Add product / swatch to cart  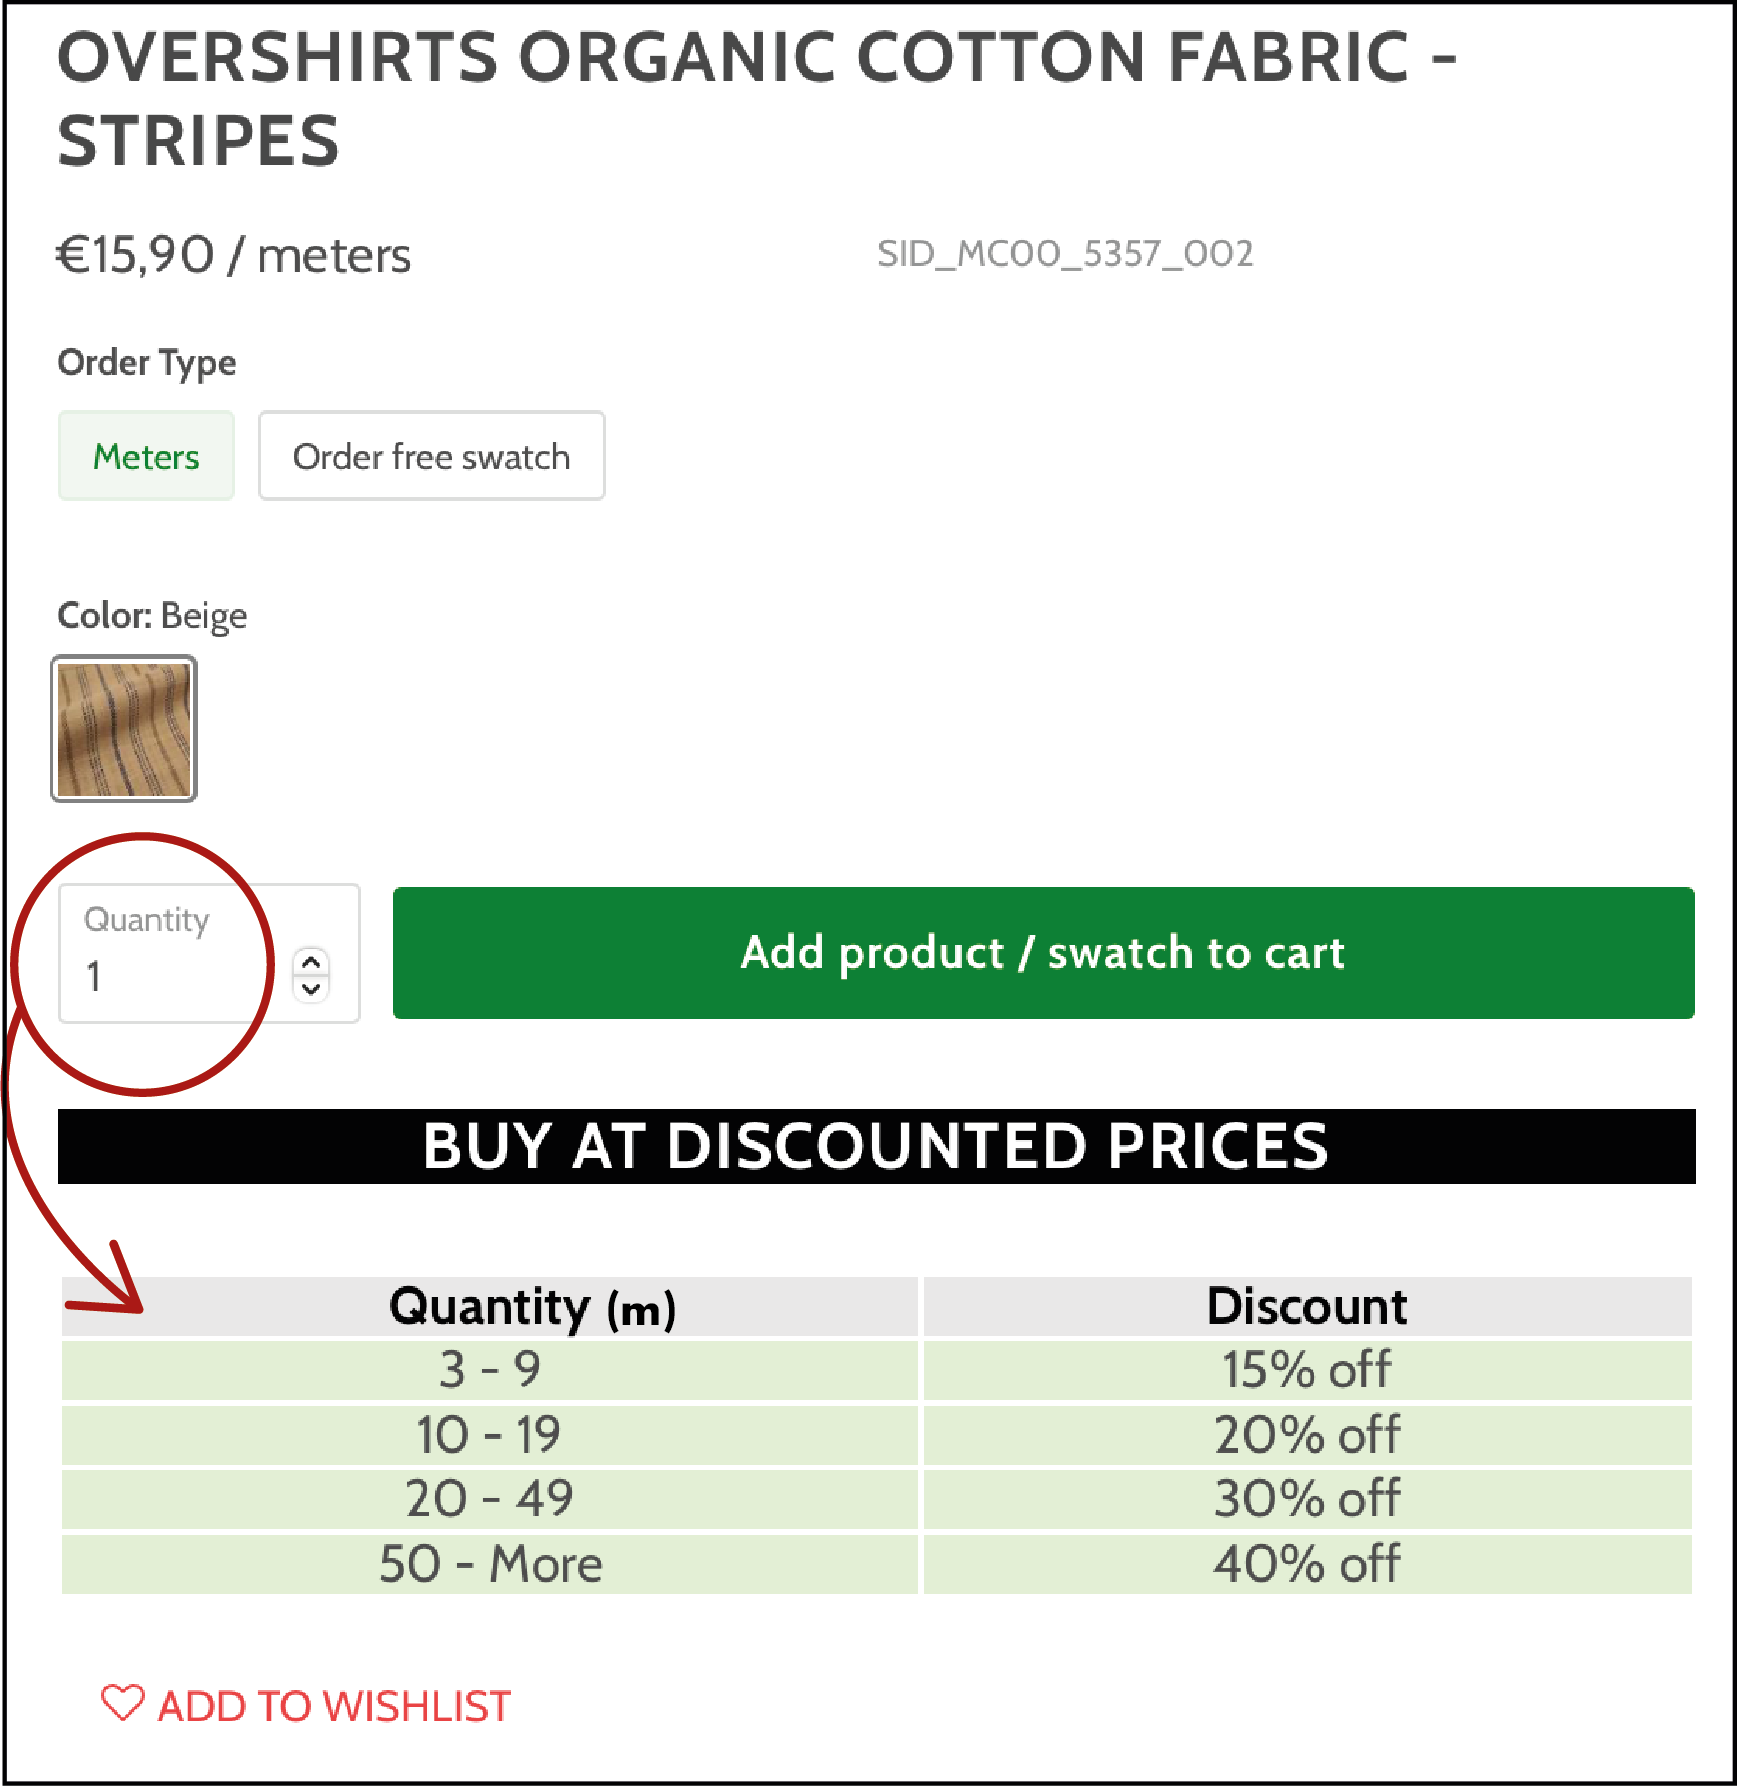pyautogui.click(x=1043, y=953)
